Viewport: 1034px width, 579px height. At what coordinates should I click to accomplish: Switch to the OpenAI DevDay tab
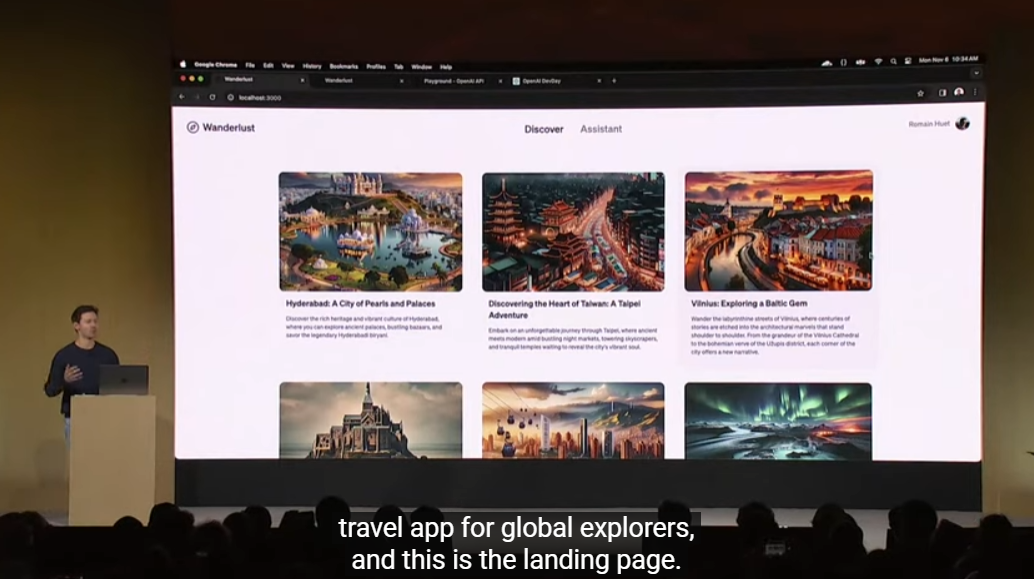(555, 80)
